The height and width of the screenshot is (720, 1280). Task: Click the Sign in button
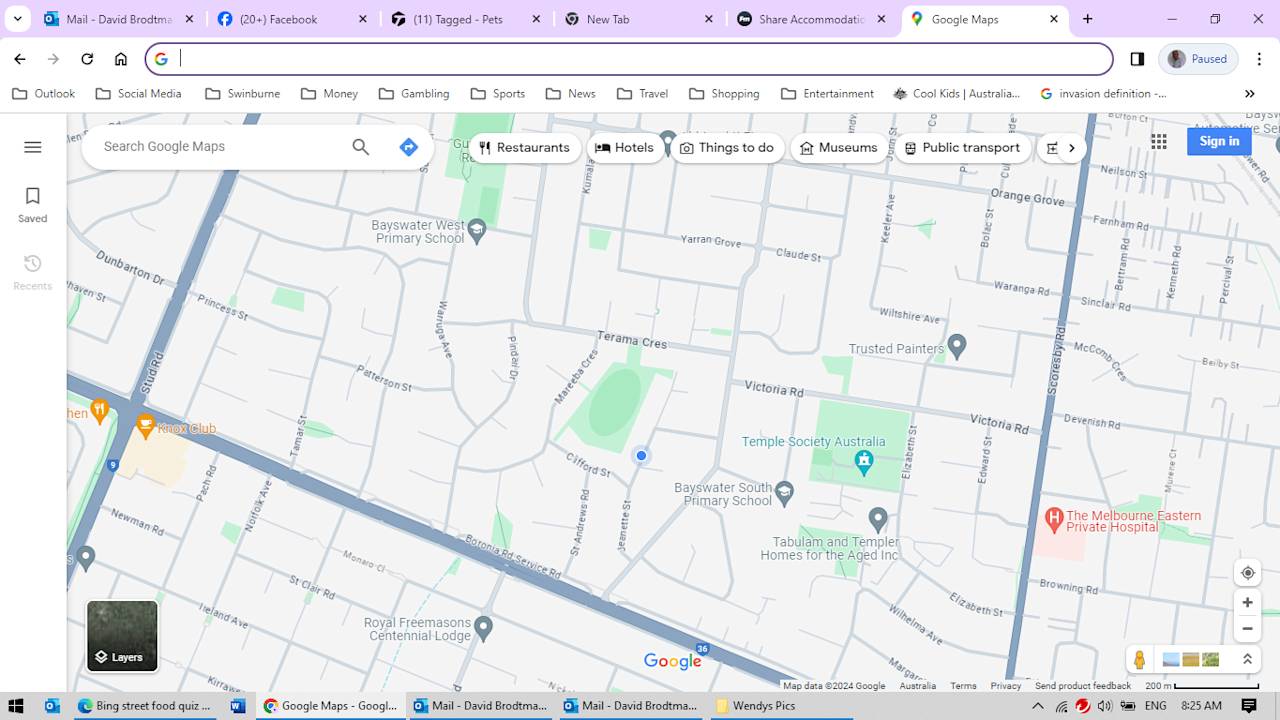coord(1218,141)
